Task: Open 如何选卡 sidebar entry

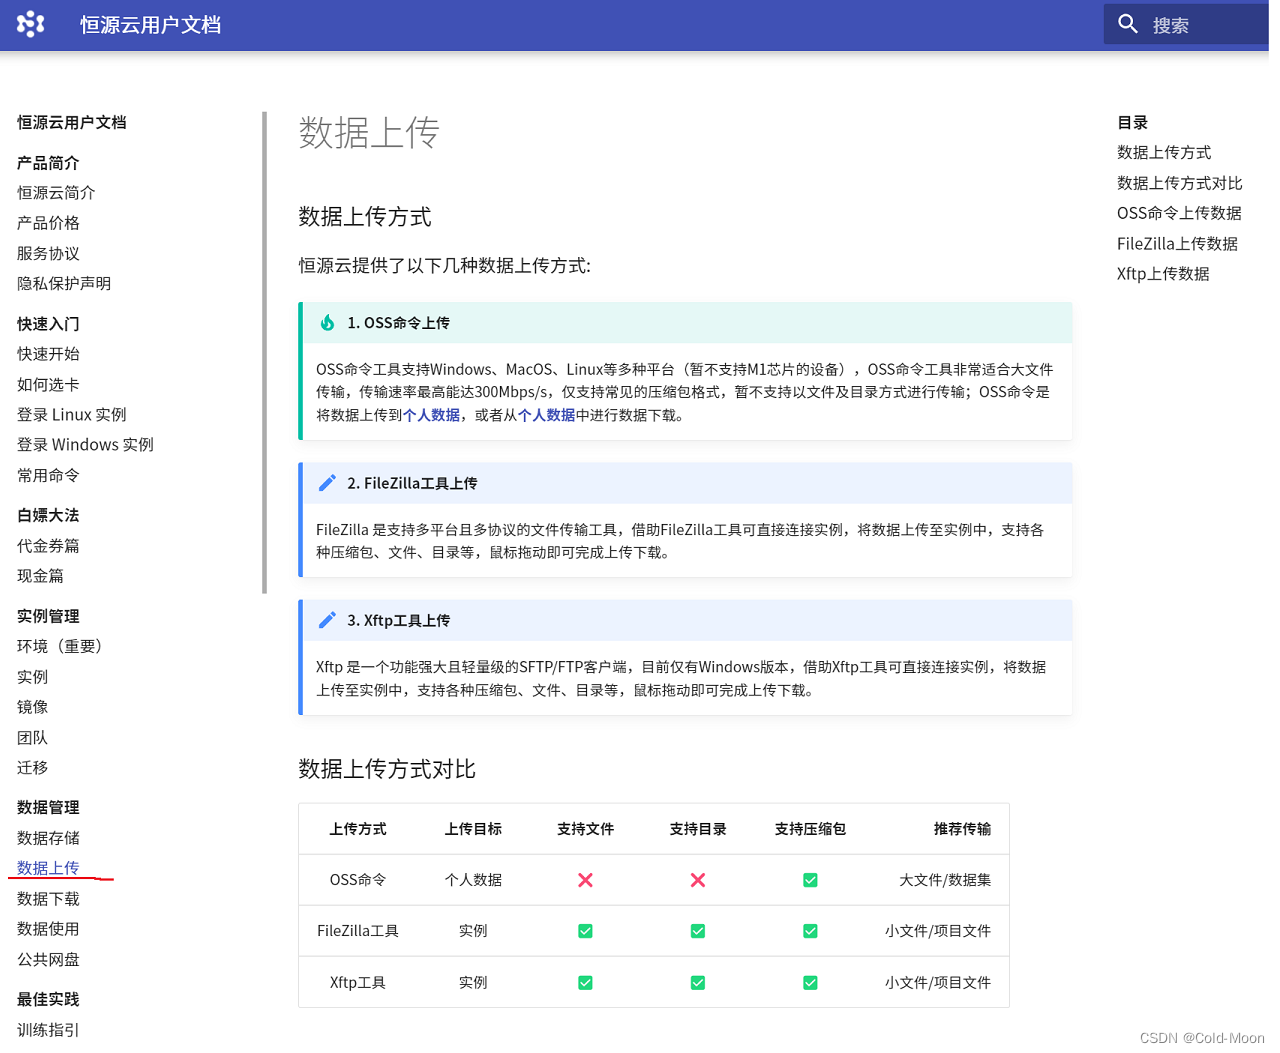Action: pos(48,385)
